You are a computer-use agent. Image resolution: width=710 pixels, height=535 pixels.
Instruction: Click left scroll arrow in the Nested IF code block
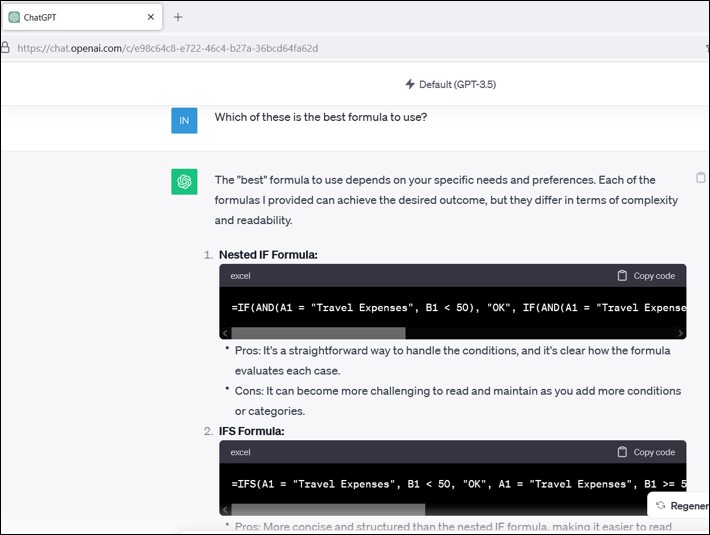[225, 333]
